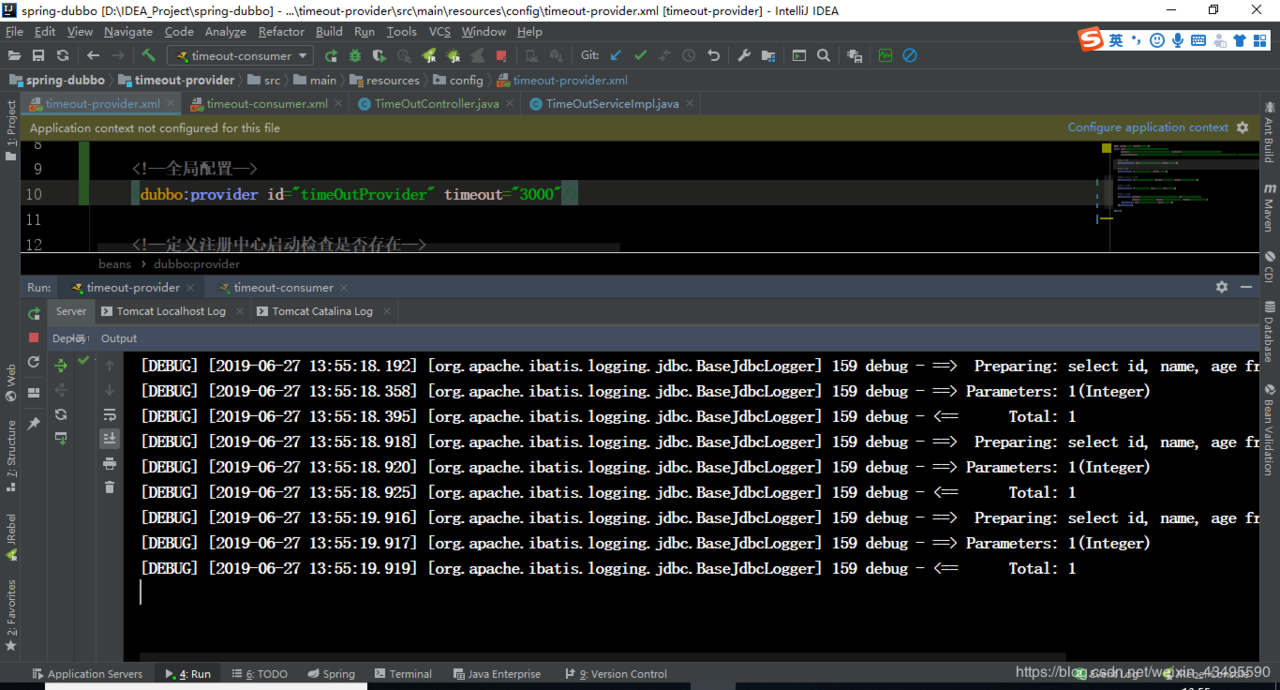Open the timeout-consumer run configuration dropdown
The height and width of the screenshot is (690, 1280).
click(x=240, y=56)
